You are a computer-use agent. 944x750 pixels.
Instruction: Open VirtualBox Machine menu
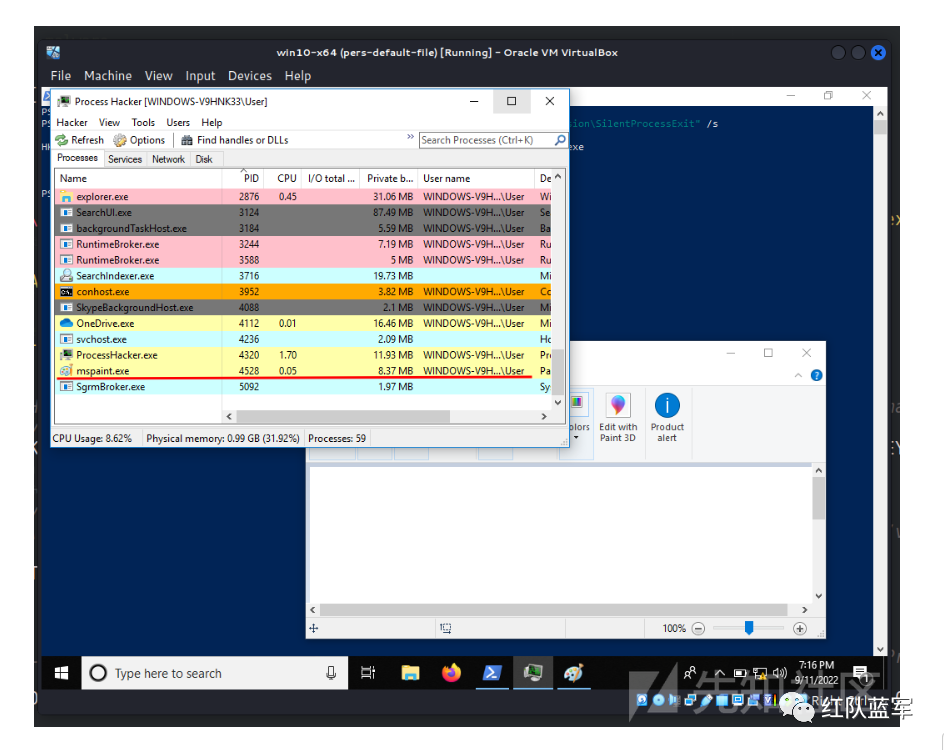[108, 76]
